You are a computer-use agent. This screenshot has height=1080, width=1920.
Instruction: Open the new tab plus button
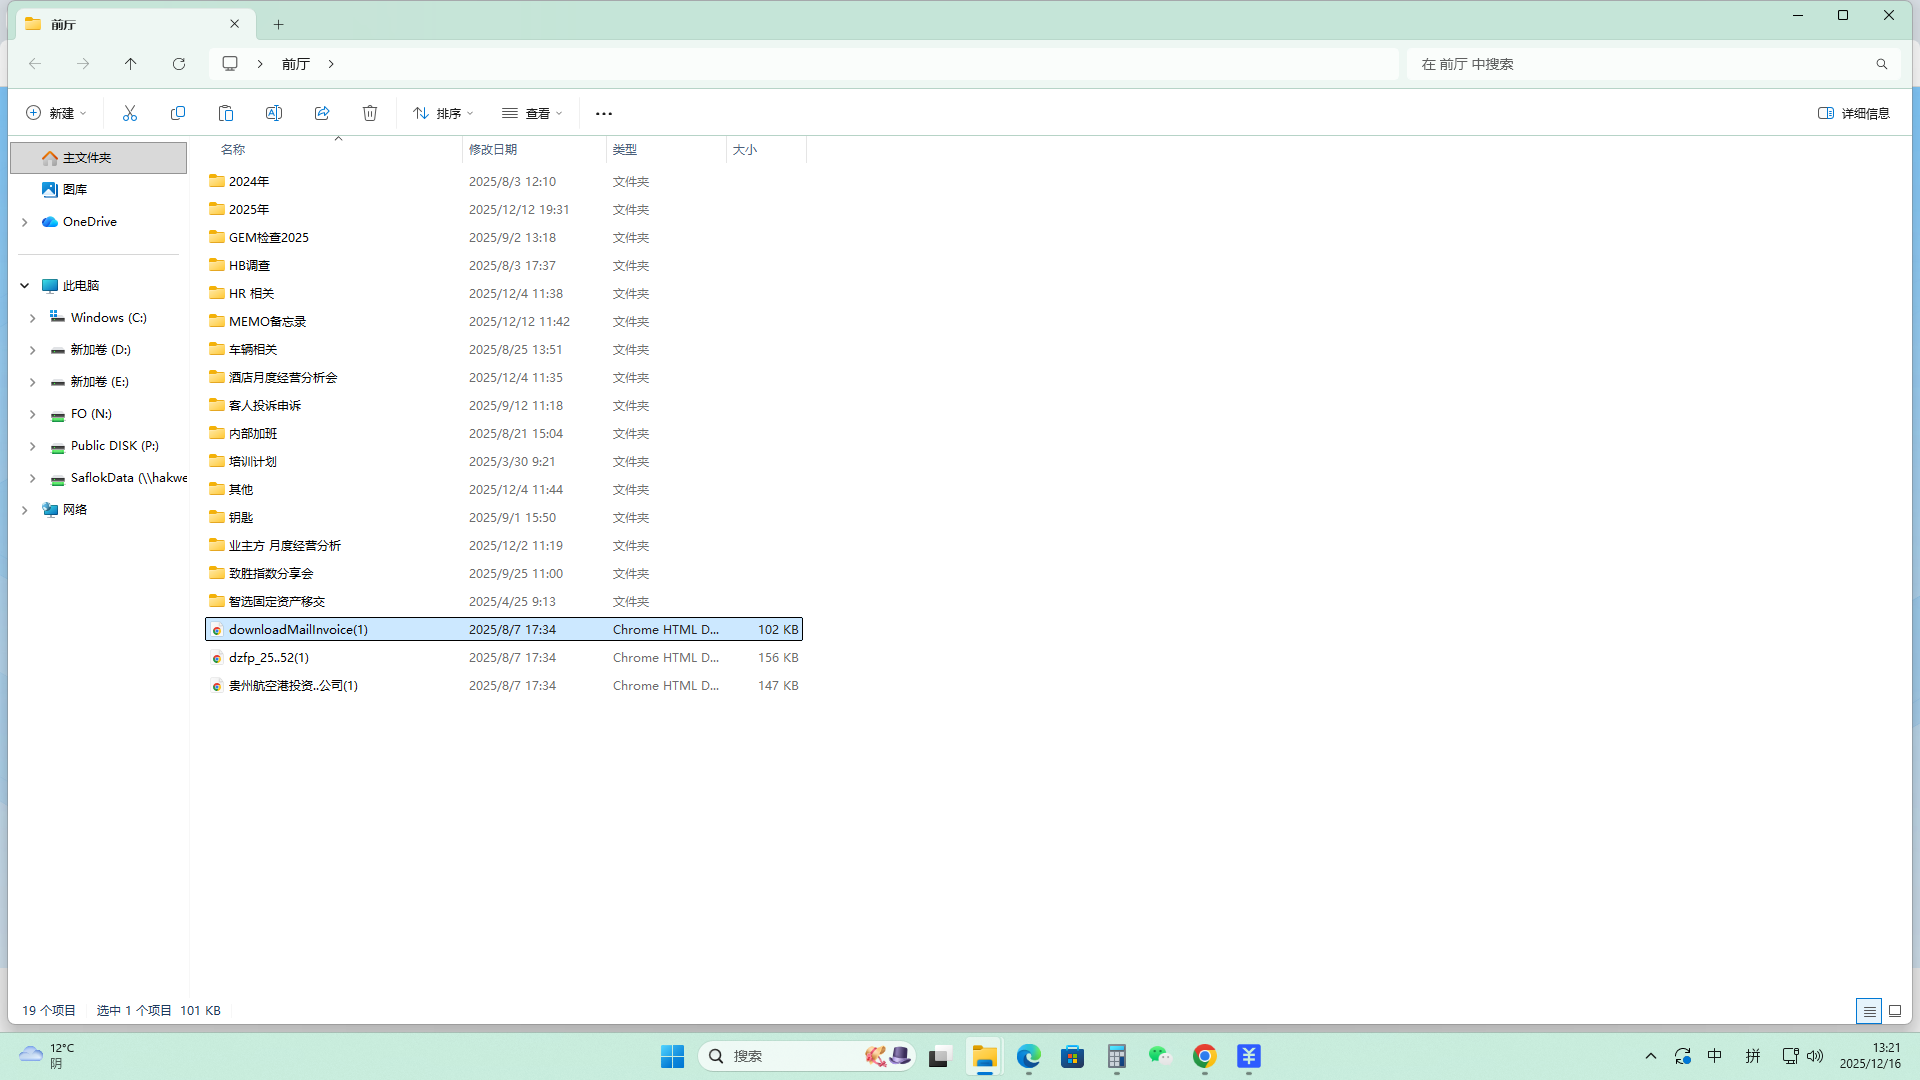pyautogui.click(x=279, y=24)
